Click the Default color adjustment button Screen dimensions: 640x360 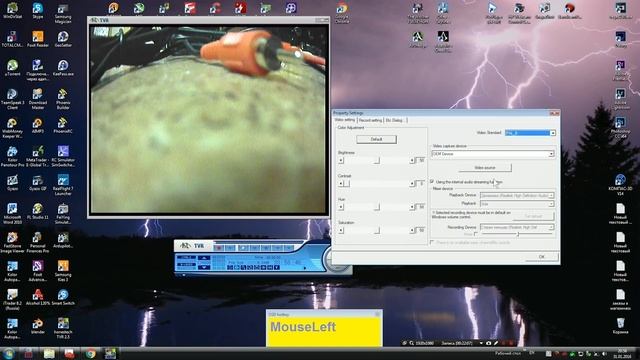pos(376,139)
